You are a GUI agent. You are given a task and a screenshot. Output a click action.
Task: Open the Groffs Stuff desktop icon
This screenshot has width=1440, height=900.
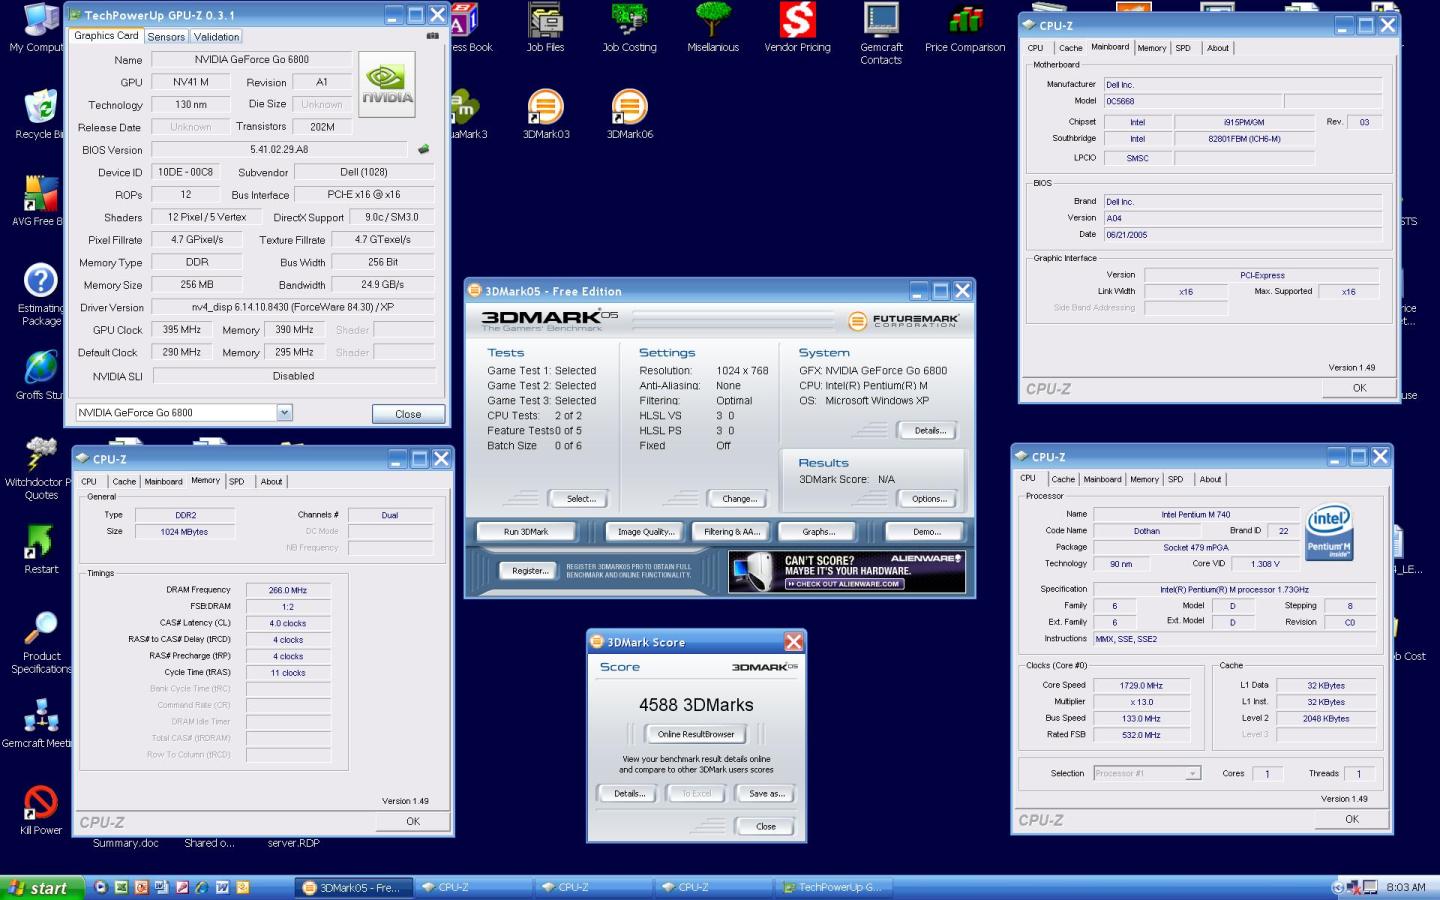tap(40, 367)
